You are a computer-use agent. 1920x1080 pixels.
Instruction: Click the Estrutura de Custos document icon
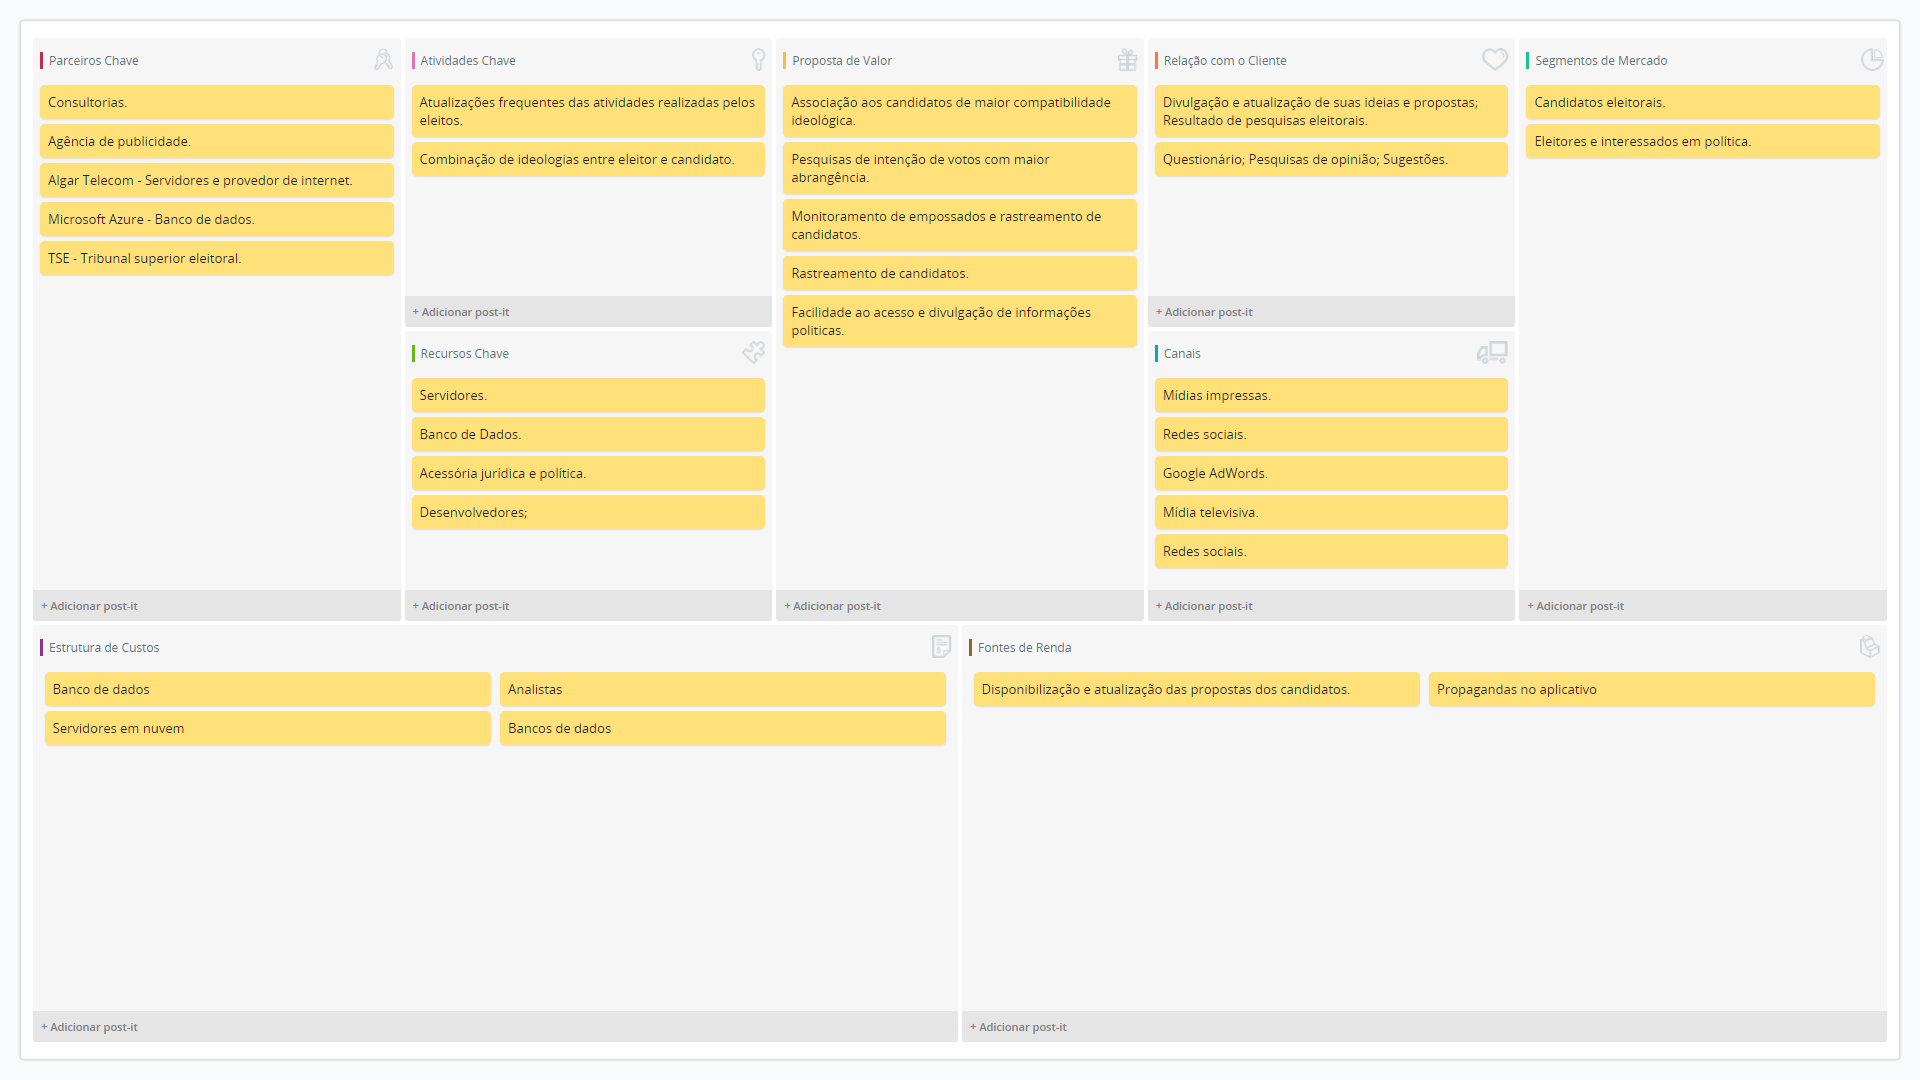click(x=941, y=646)
